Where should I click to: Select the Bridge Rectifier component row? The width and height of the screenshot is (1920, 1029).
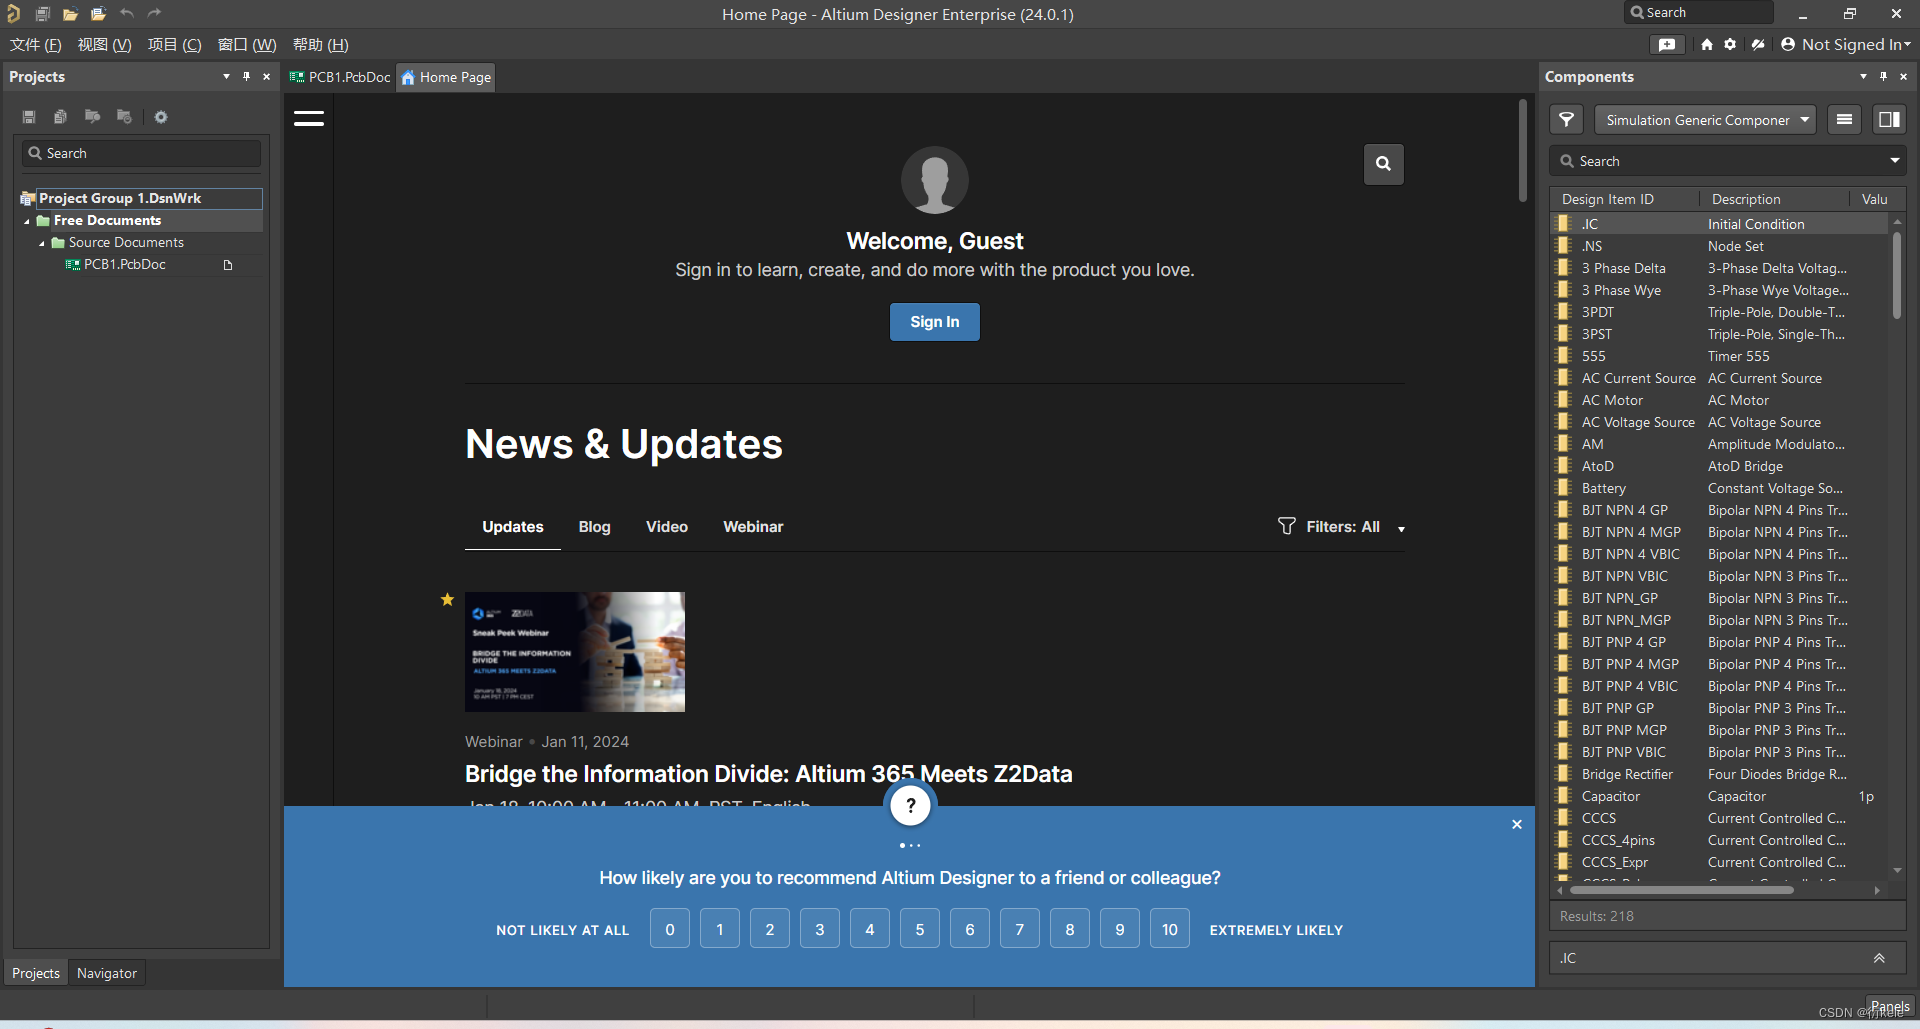click(x=1720, y=774)
